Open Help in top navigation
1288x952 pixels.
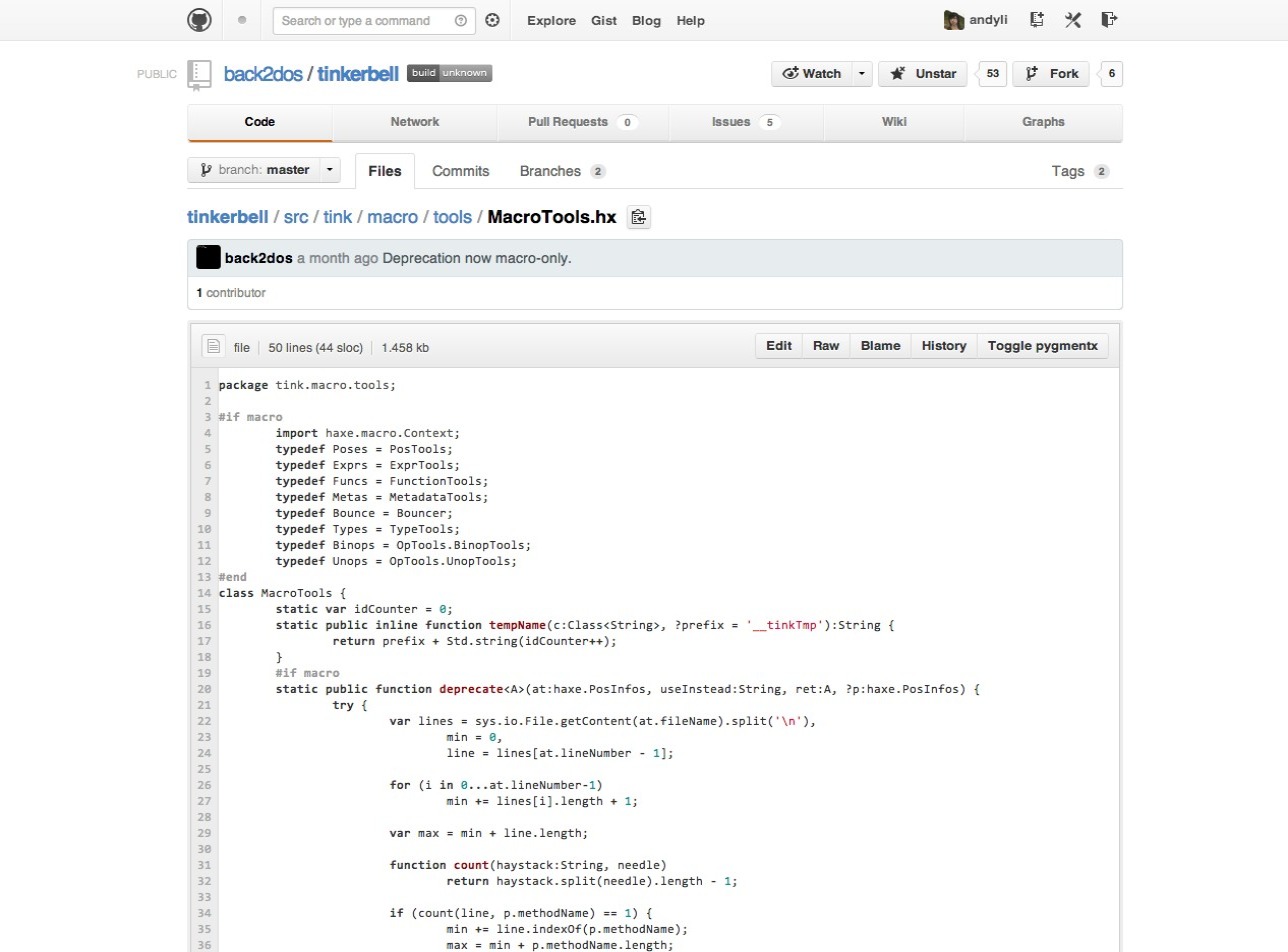point(690,20)
